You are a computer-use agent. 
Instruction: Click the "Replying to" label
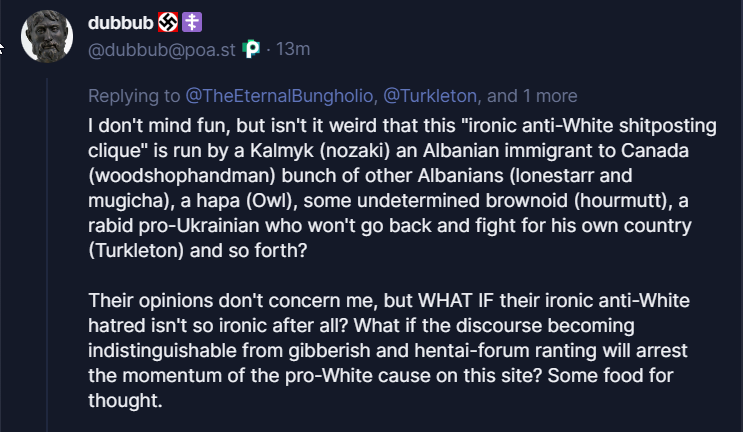click(134, 96)
